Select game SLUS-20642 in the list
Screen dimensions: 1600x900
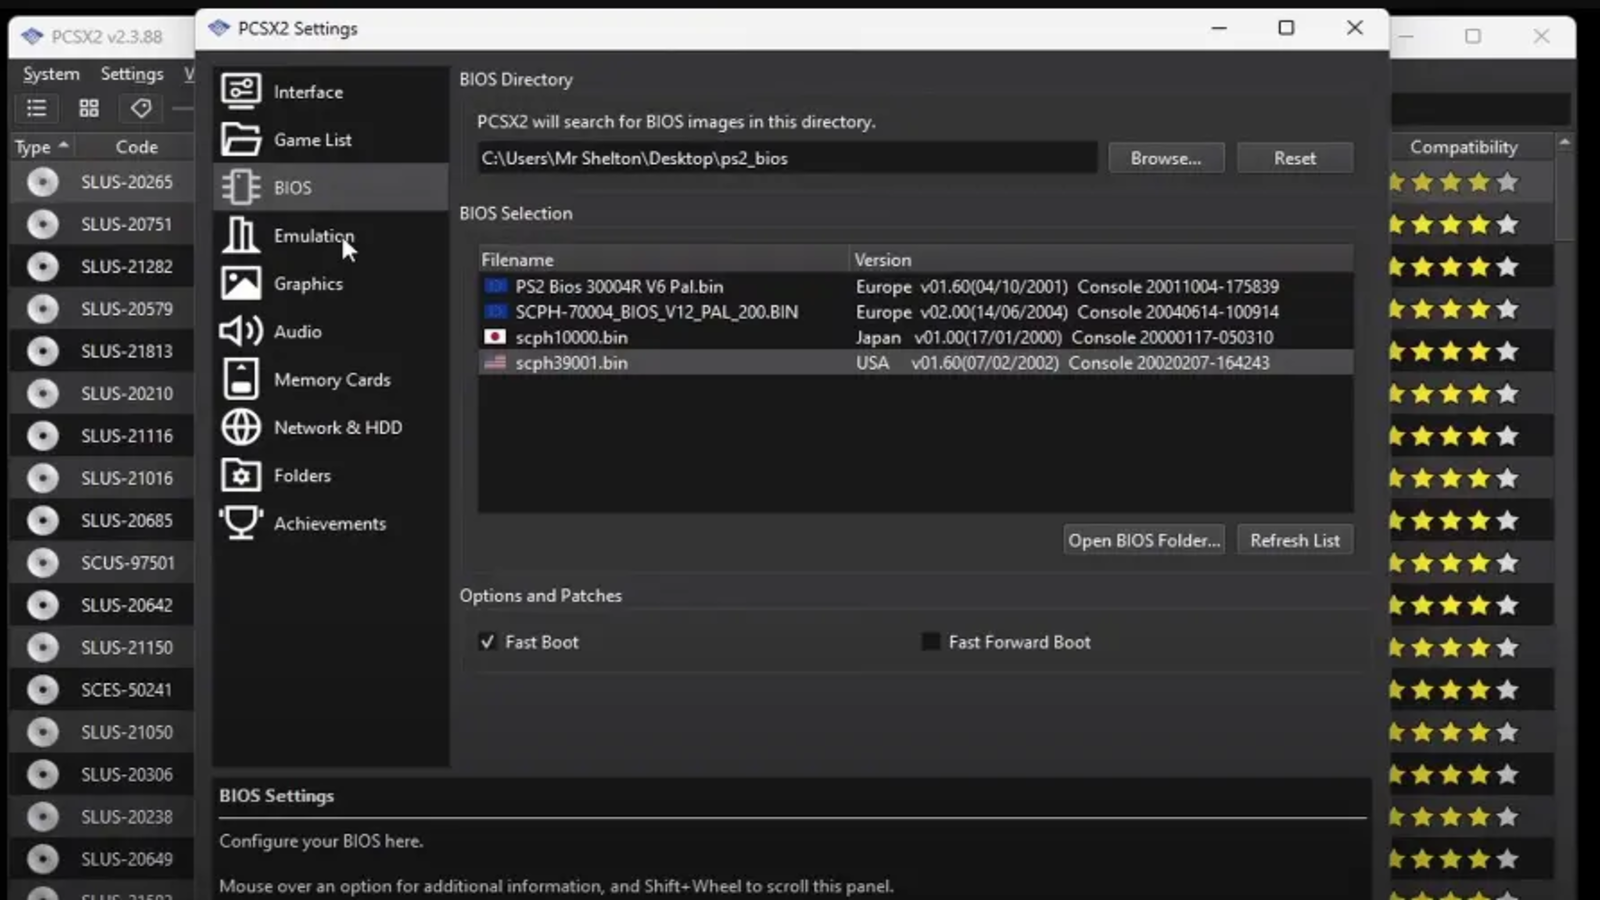click(127, 605)
